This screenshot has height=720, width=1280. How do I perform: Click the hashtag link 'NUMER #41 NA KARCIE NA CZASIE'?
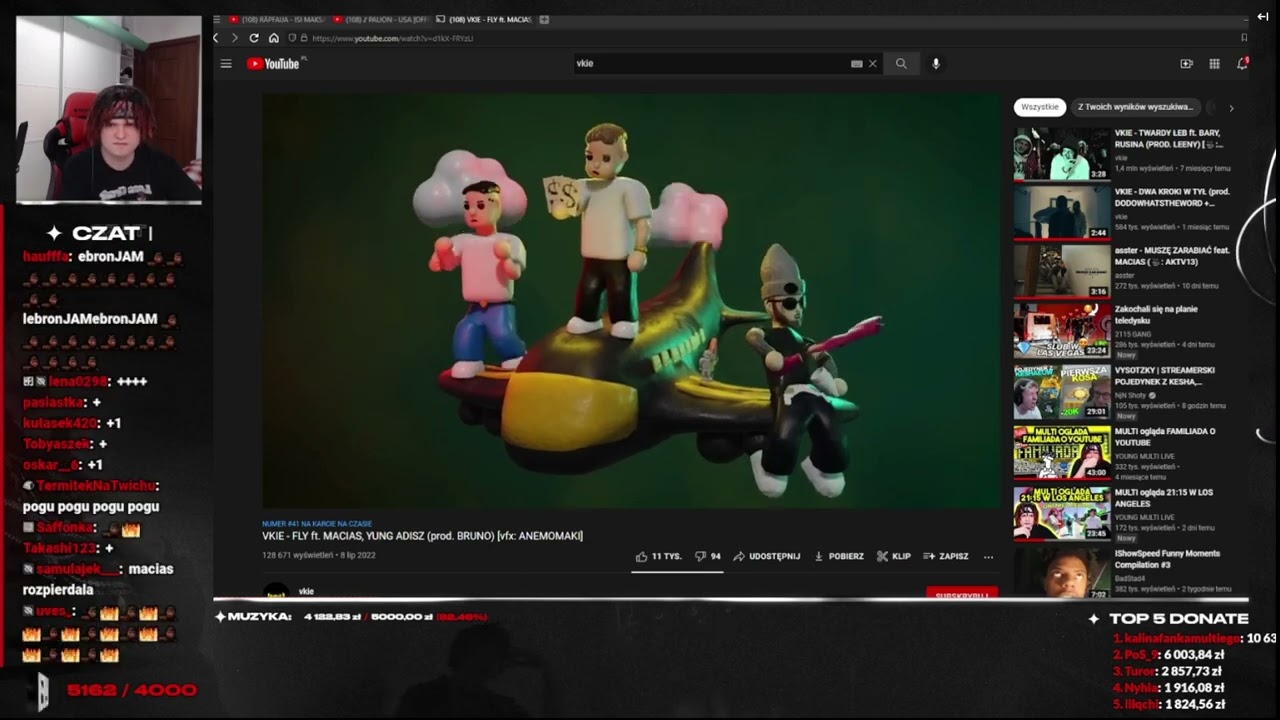pyautogui.click(x=317, y=523)
